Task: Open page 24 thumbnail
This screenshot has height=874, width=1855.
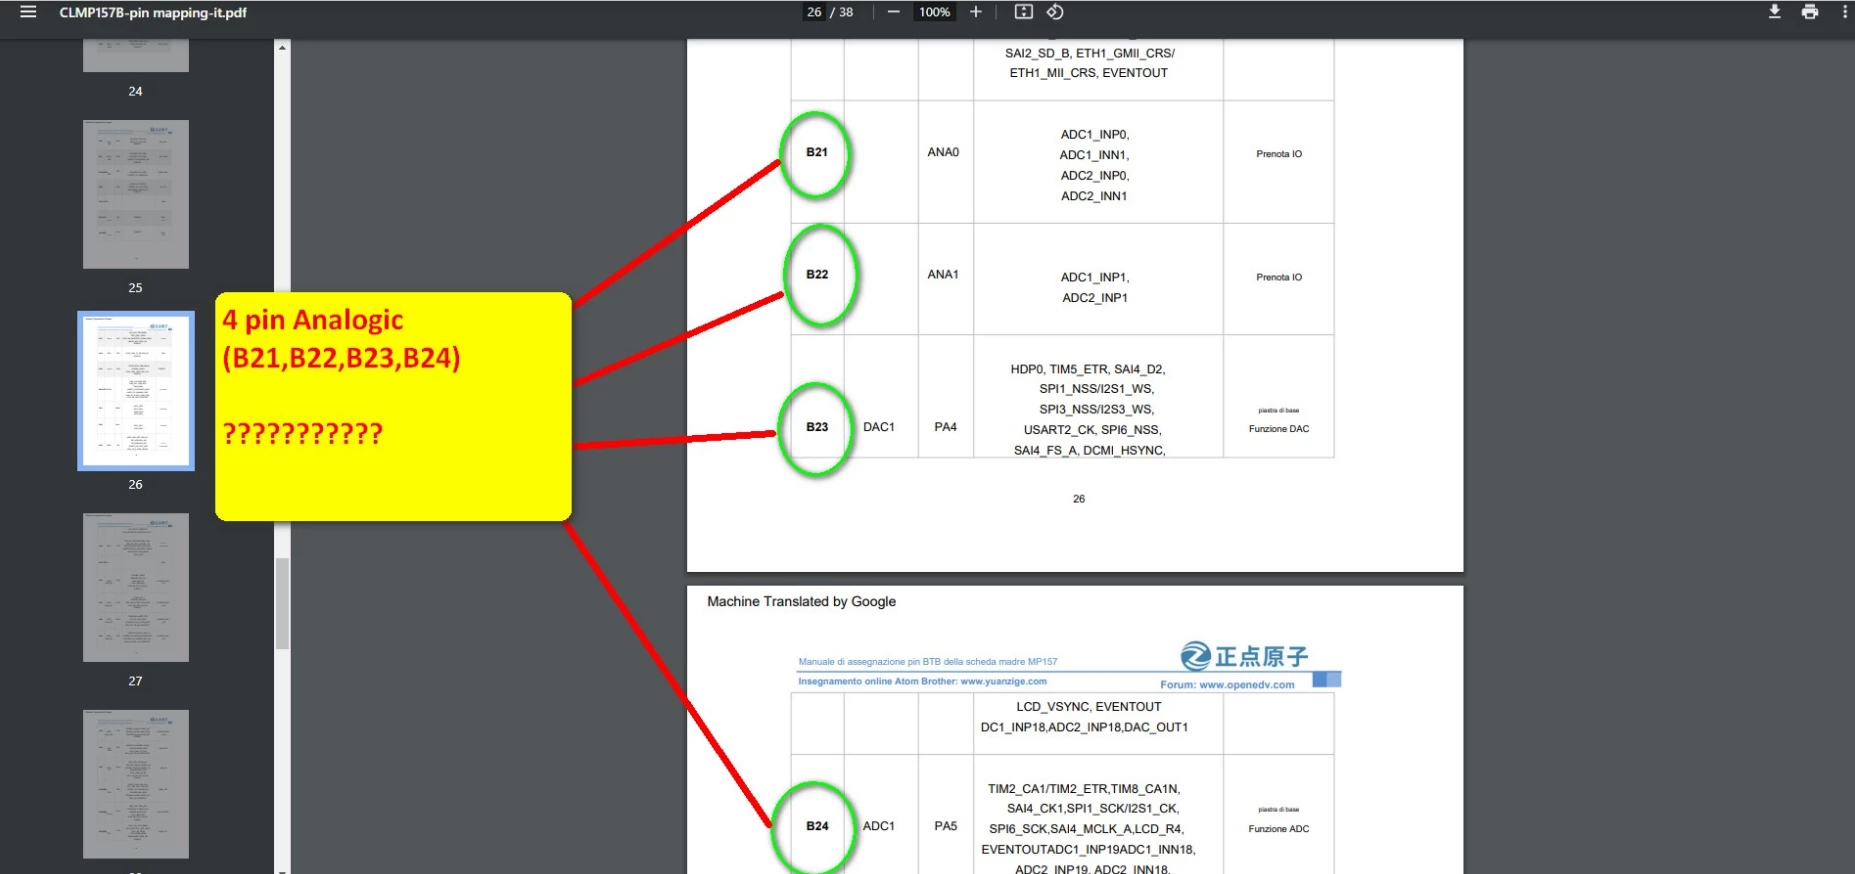Action: click(x=136, y=56)
